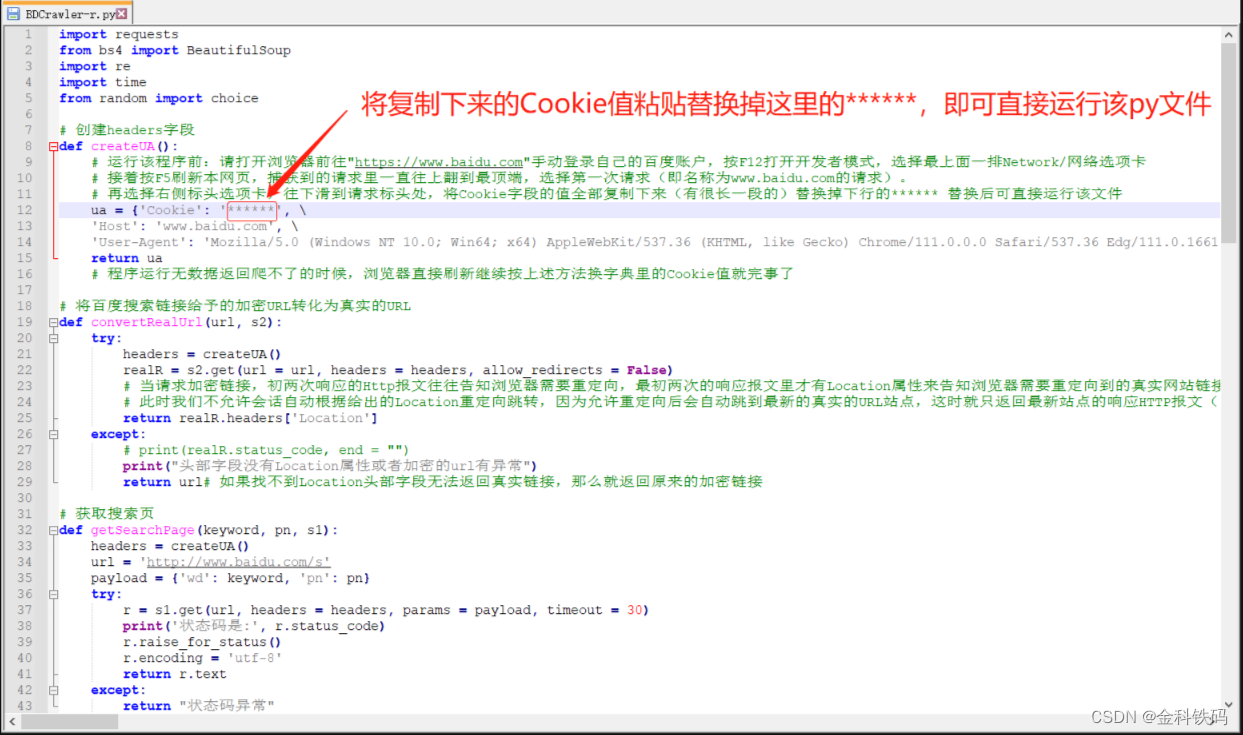Click the payload dictionary line

coord(231,578)
